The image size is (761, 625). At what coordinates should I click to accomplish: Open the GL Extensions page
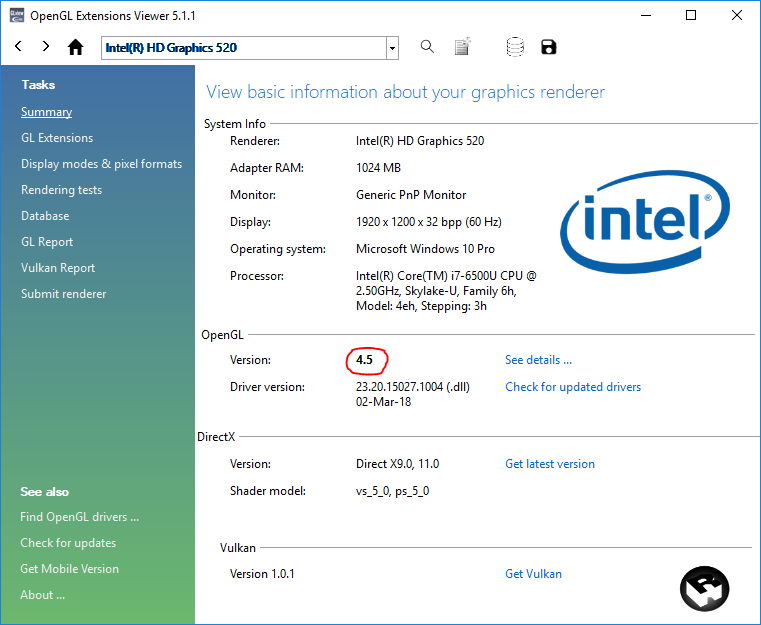(x=57, y=138)
